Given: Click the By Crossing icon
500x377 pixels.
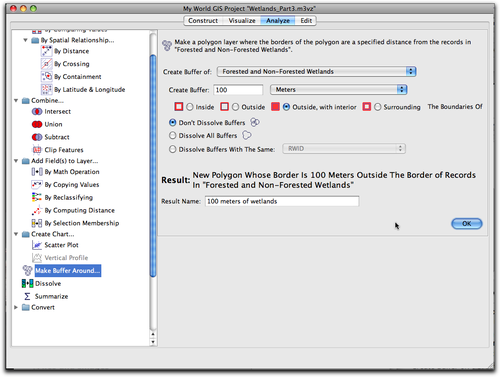Looking at the screenshot, I should coord(46,64).
